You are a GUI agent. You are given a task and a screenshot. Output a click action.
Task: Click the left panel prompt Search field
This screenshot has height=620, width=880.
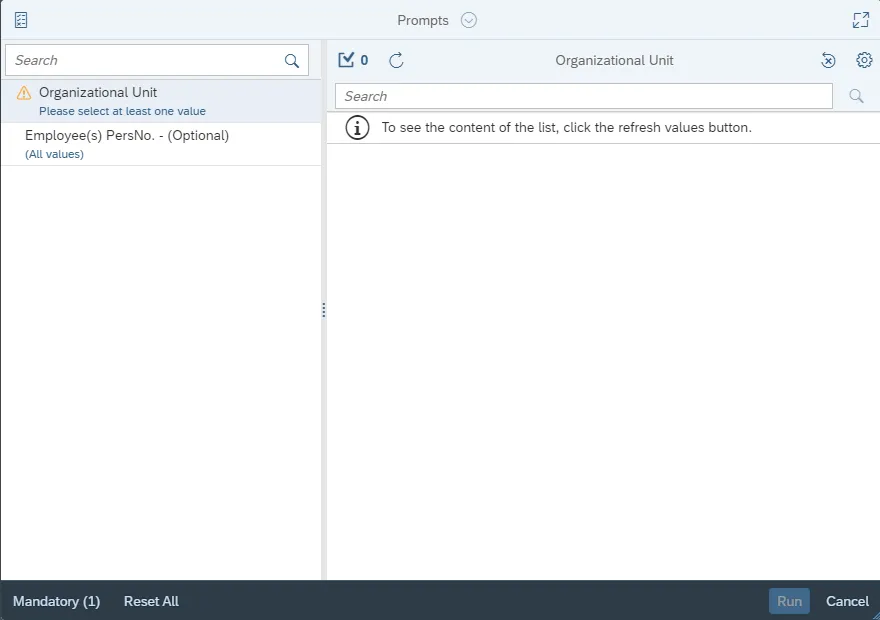click(145, 60)
